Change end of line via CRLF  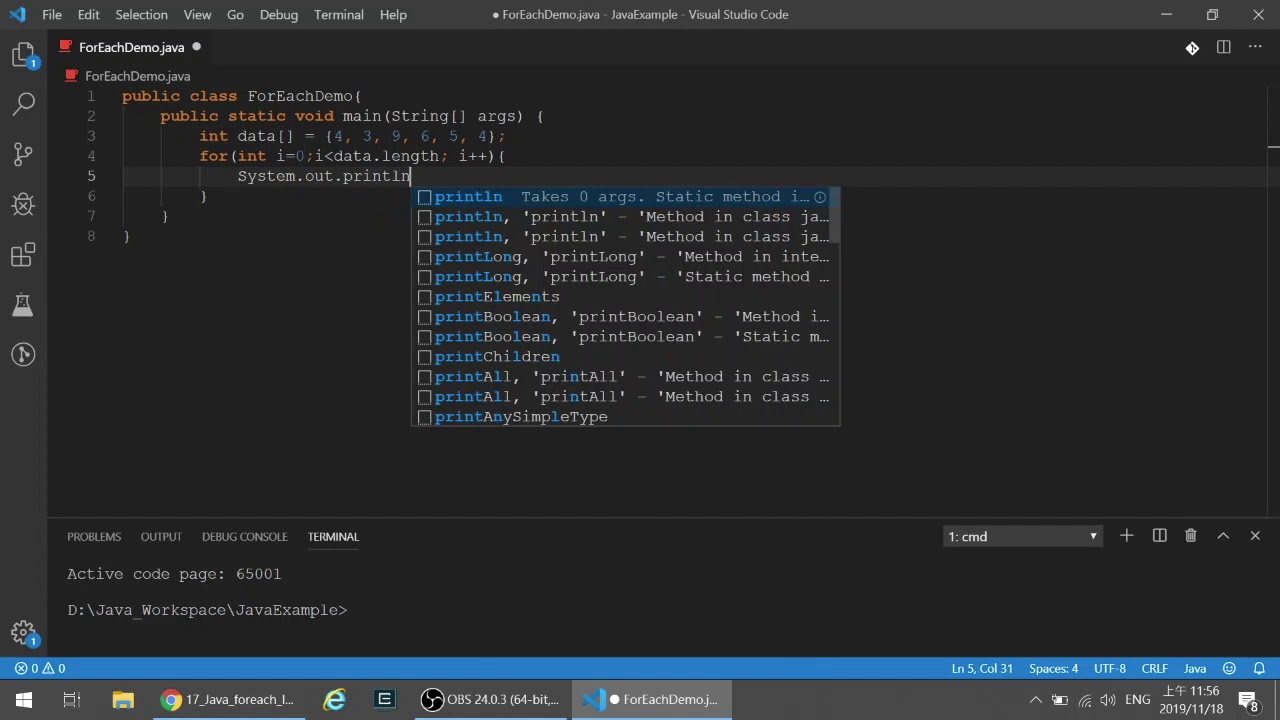(1154, 668)
